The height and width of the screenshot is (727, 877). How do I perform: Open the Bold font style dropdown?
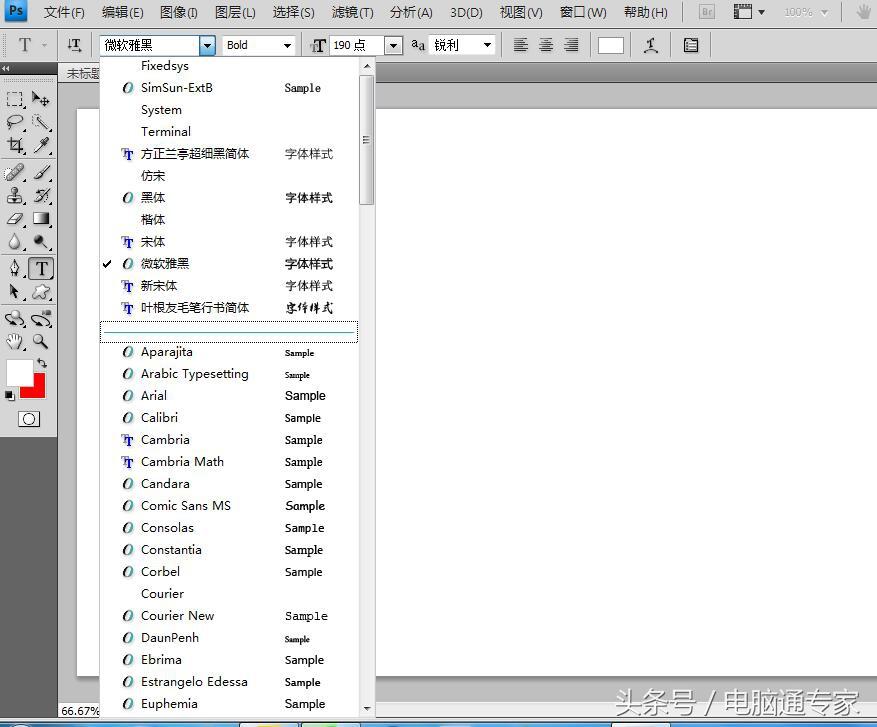click(285, 45)
